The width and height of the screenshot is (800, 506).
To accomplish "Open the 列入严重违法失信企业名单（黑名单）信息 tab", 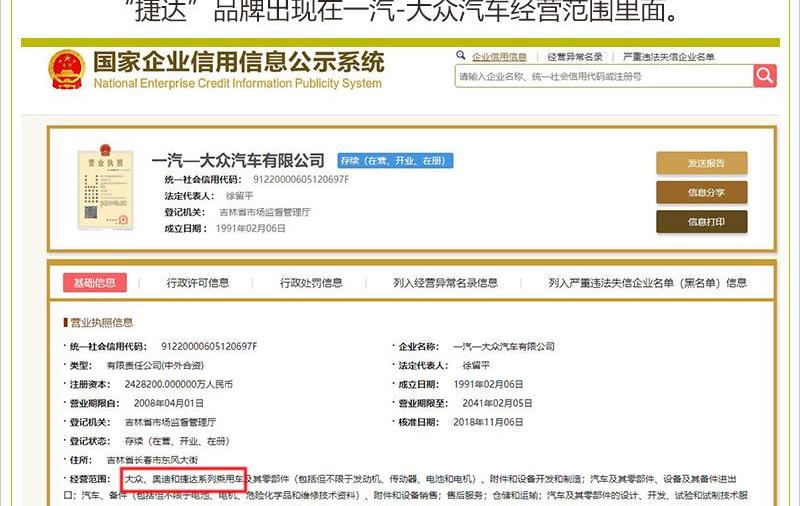I will pyautogui.click(x=647, y=283).
